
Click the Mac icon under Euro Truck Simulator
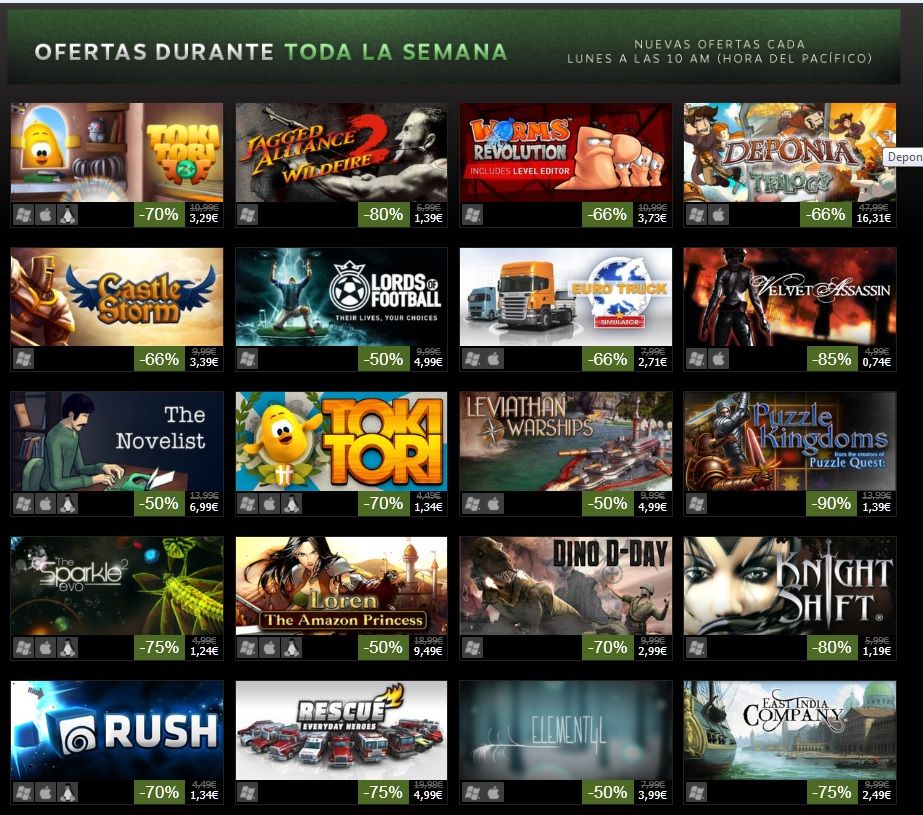coord(494,359)
